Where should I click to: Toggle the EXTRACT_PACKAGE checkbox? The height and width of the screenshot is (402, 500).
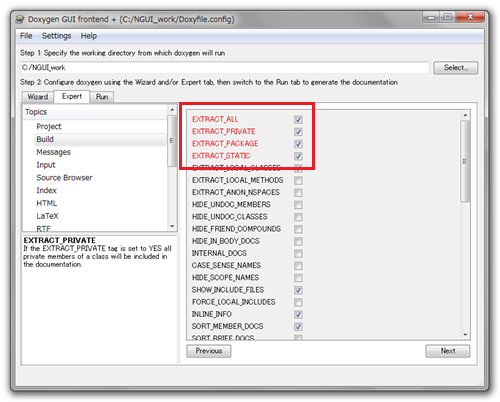click(298, 144)
